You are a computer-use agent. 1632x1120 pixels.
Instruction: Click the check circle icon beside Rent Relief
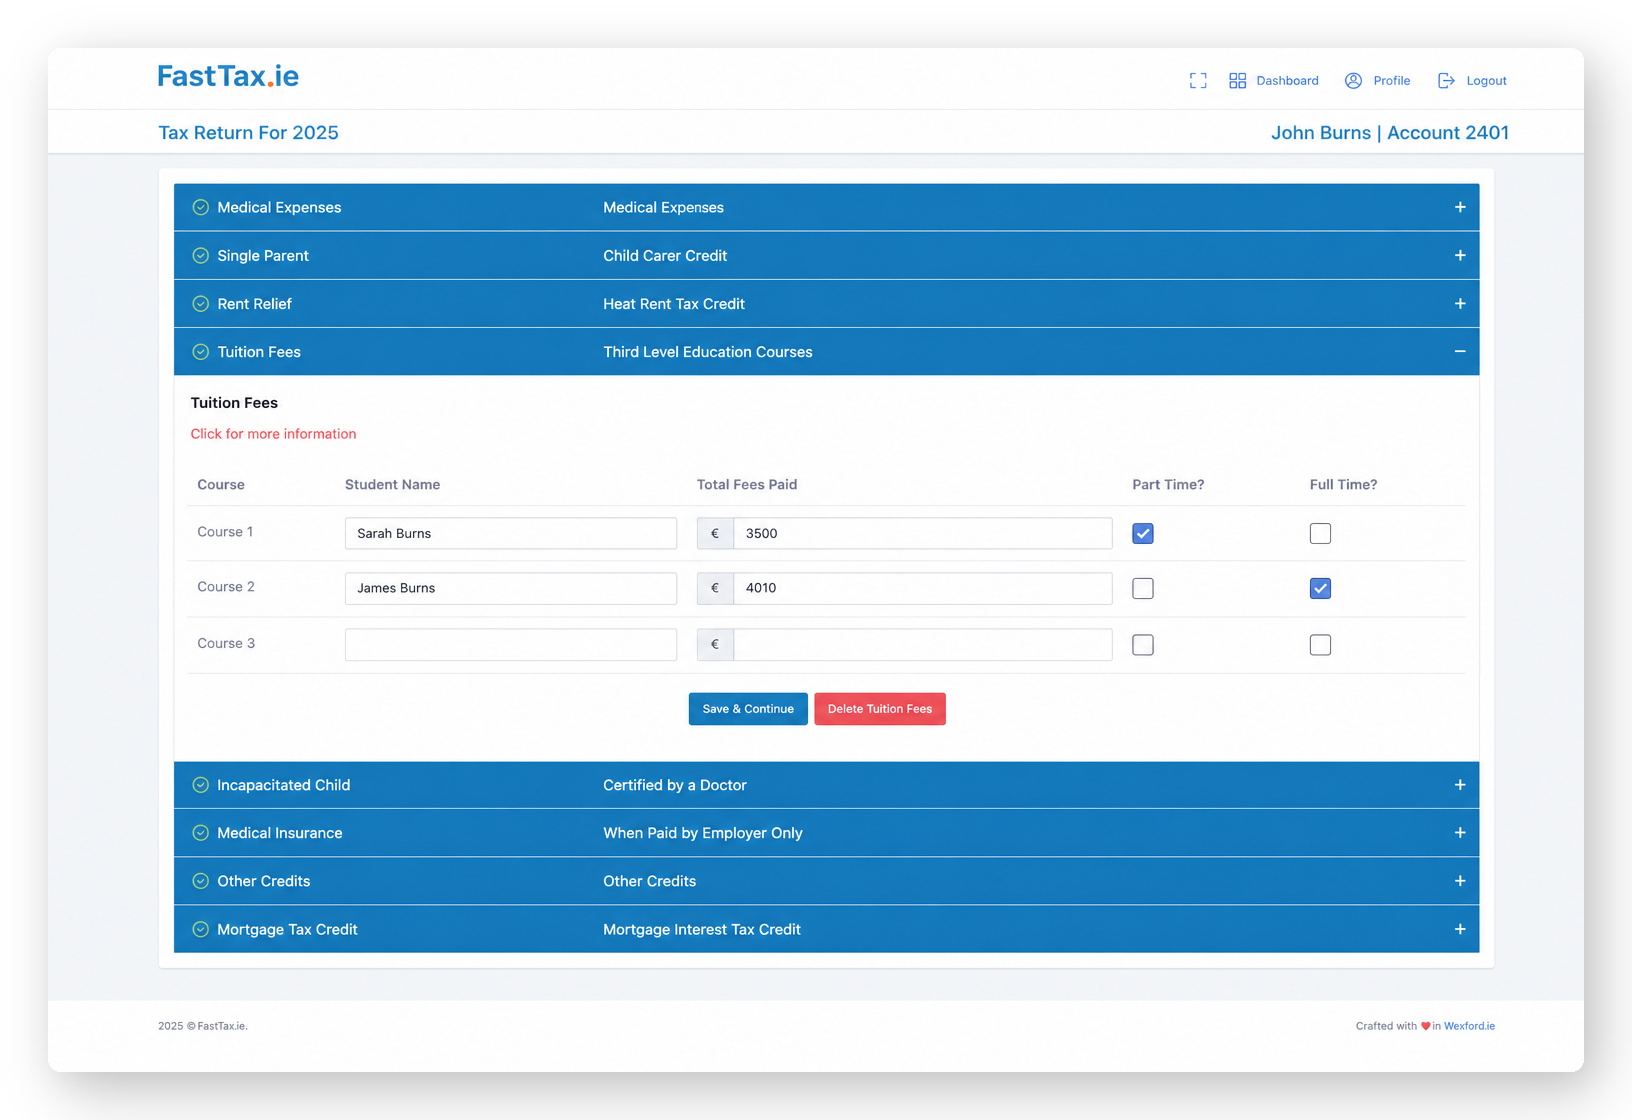coord(201,304)
